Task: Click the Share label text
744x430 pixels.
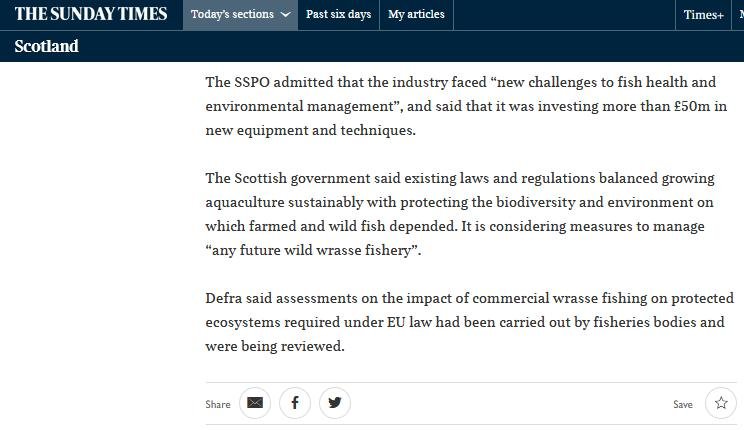Action: pyautogui.click(x=218, y=404)
